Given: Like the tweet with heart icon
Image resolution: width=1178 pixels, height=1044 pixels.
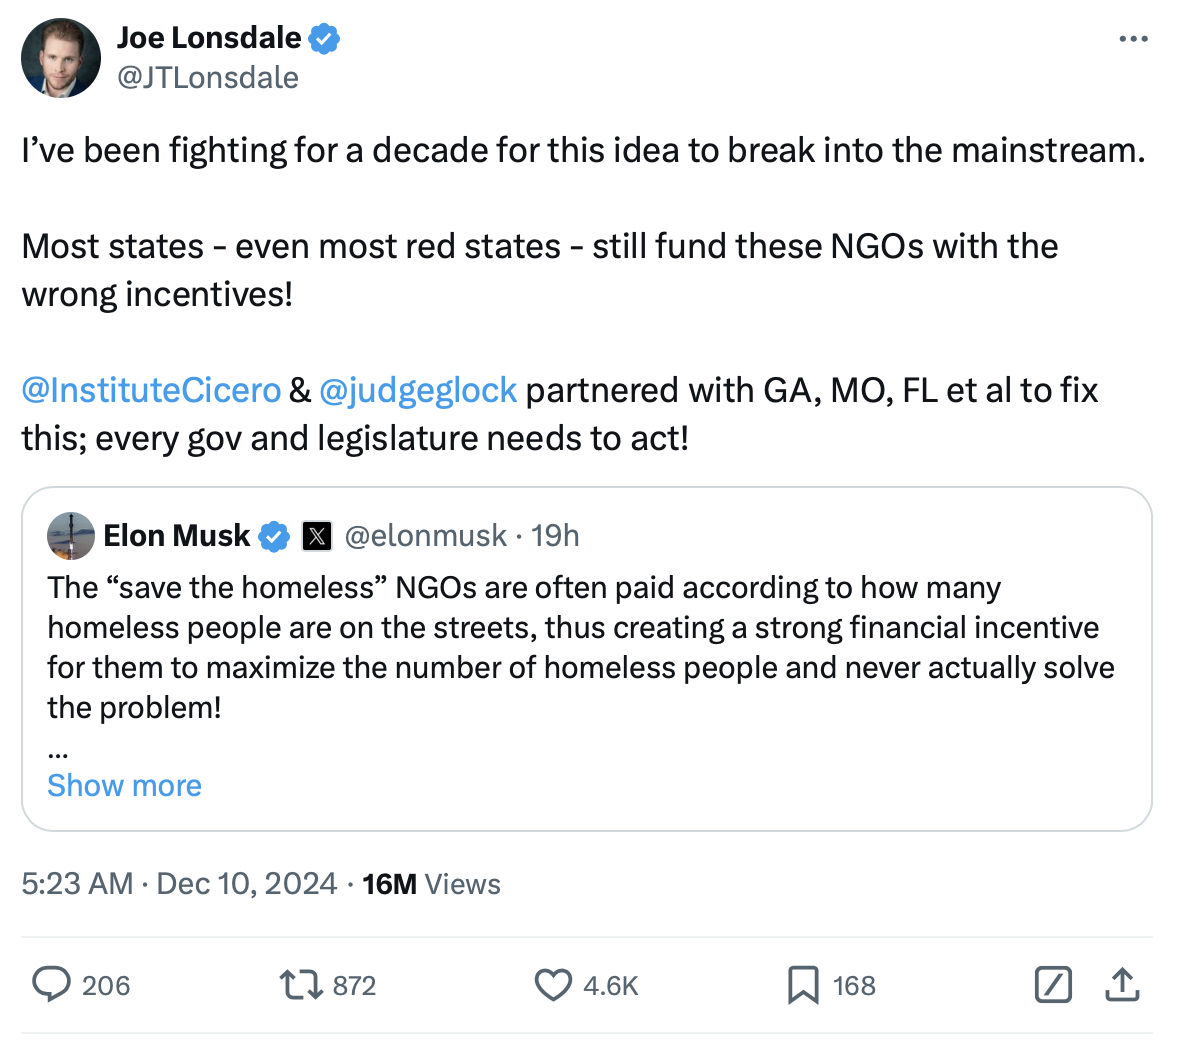Looking at the screenshot, I should pyautogui.click(x=553, y=985).
